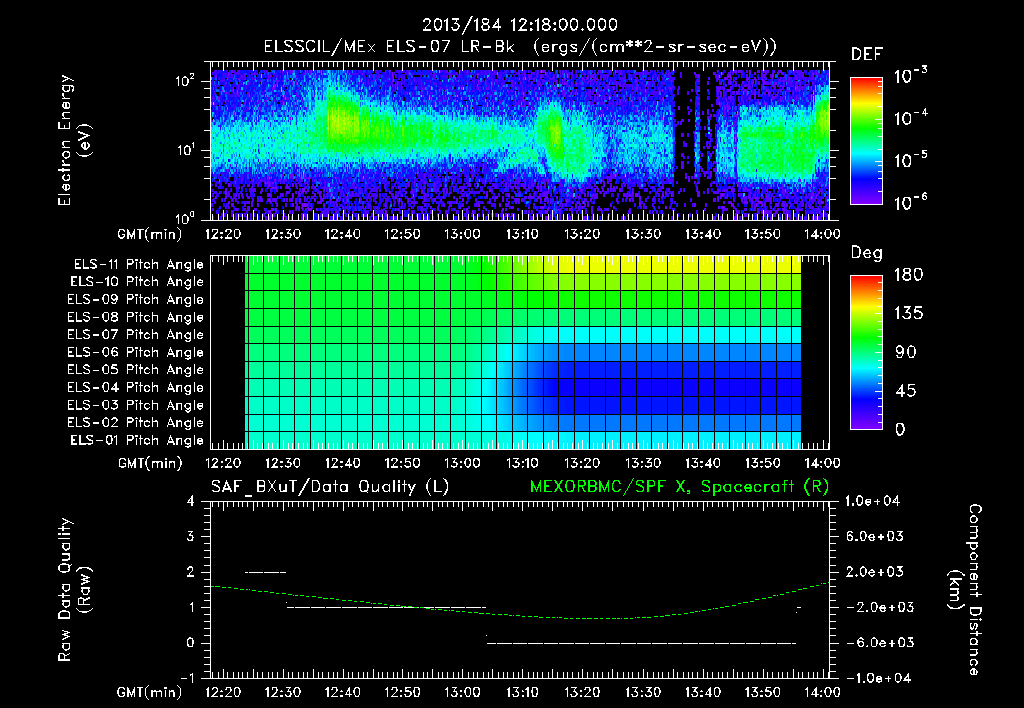Click the quality-level 0 white line segment

coord(641,643)
